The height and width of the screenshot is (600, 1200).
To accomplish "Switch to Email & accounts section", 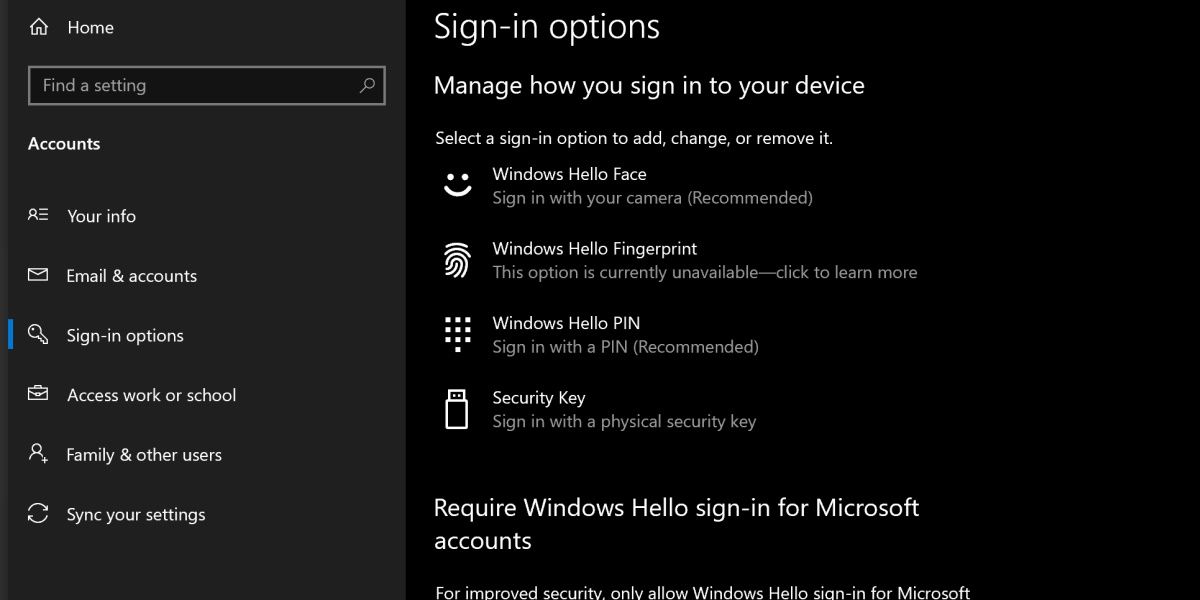I will (131, 275).
